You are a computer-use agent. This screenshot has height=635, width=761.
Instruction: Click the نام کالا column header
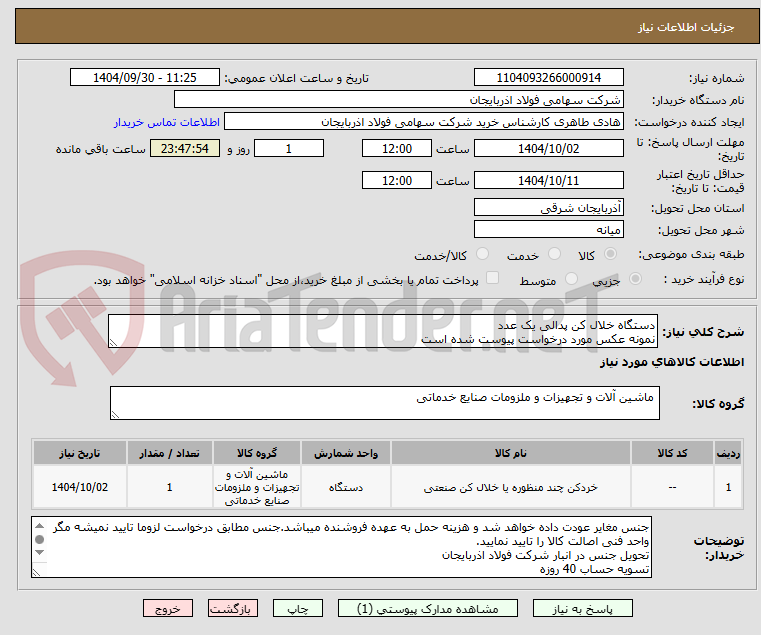tap(511, 453)
